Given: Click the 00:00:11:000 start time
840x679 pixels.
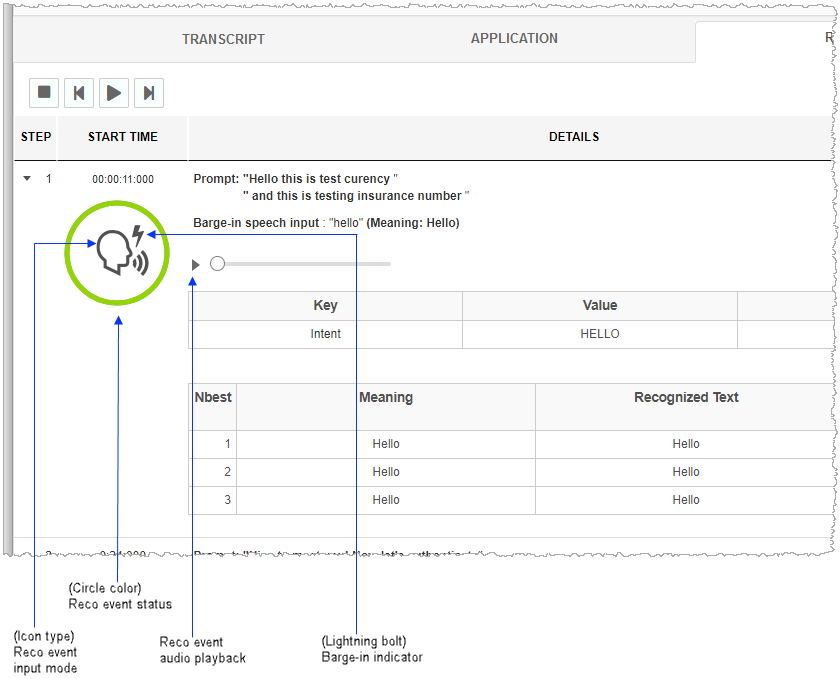Looking at the screenshot, I should pos(122,179).
